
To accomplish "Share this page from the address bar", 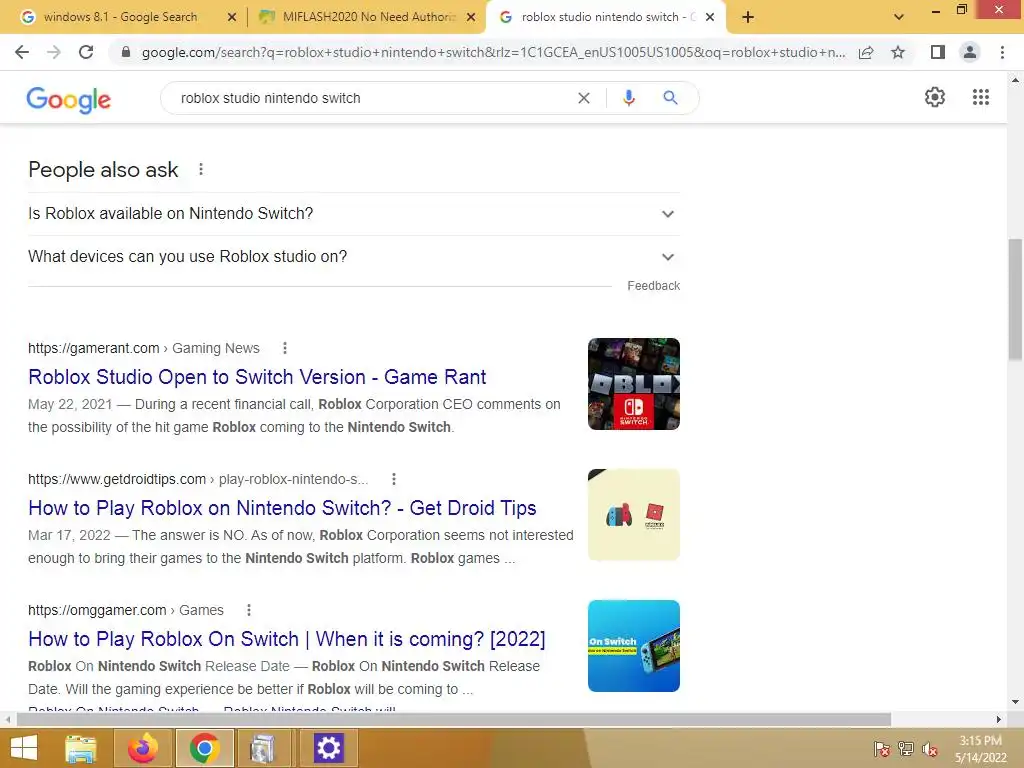I will [x=866, y=52].
